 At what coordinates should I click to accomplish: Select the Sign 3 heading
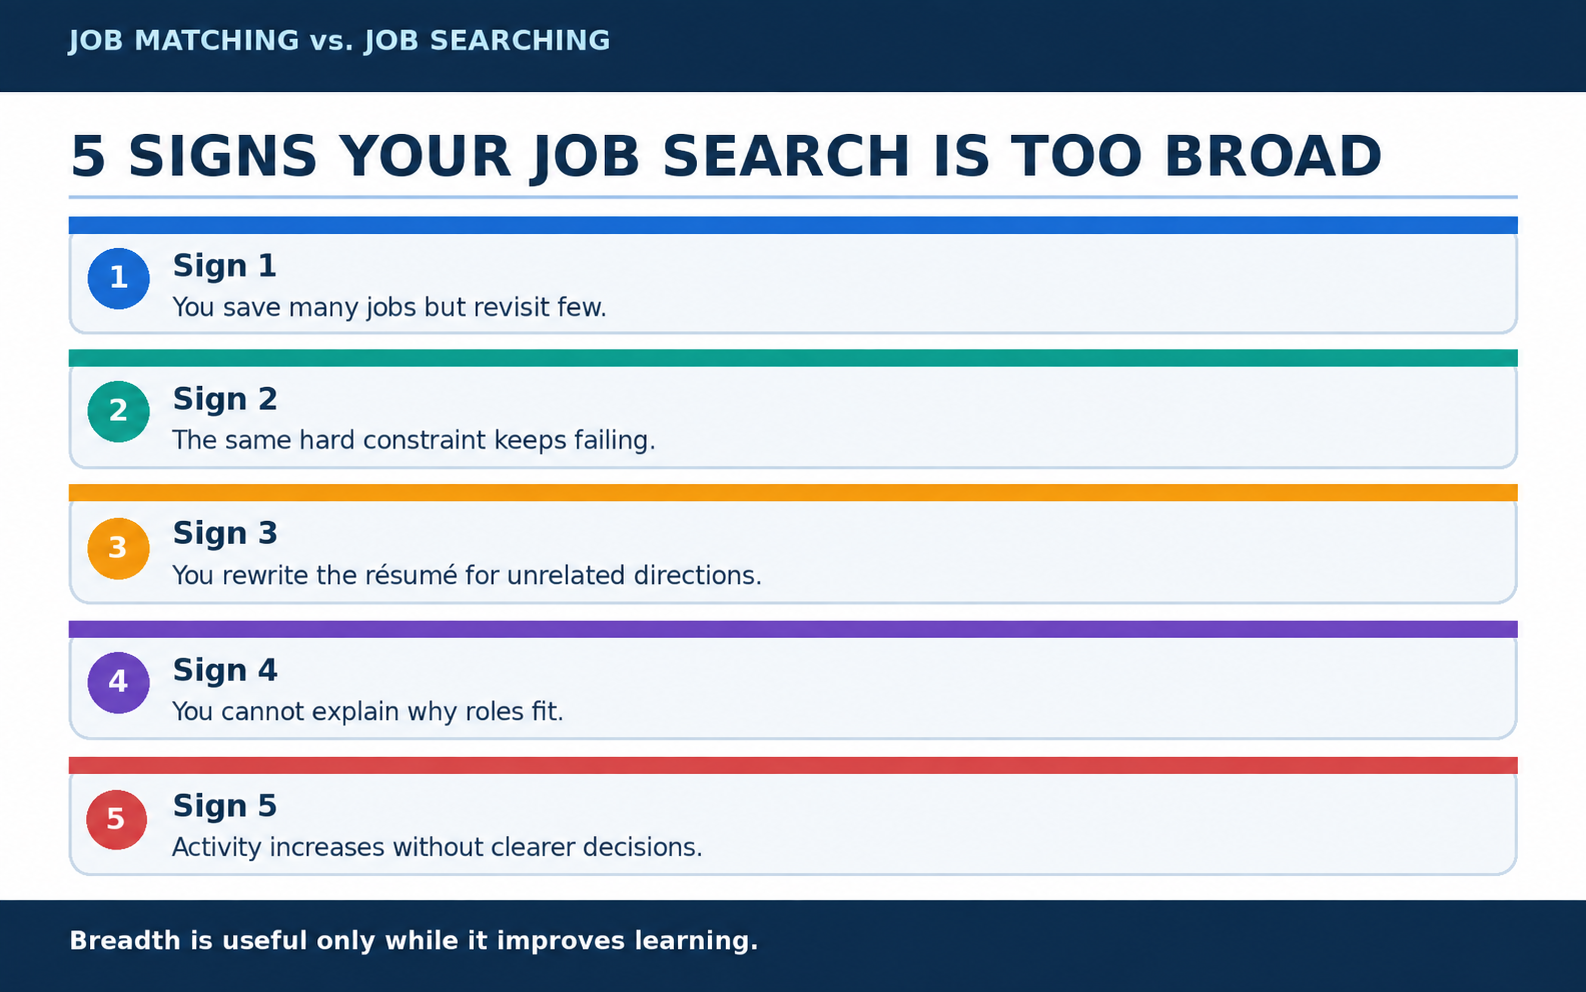tap(224, 533)
